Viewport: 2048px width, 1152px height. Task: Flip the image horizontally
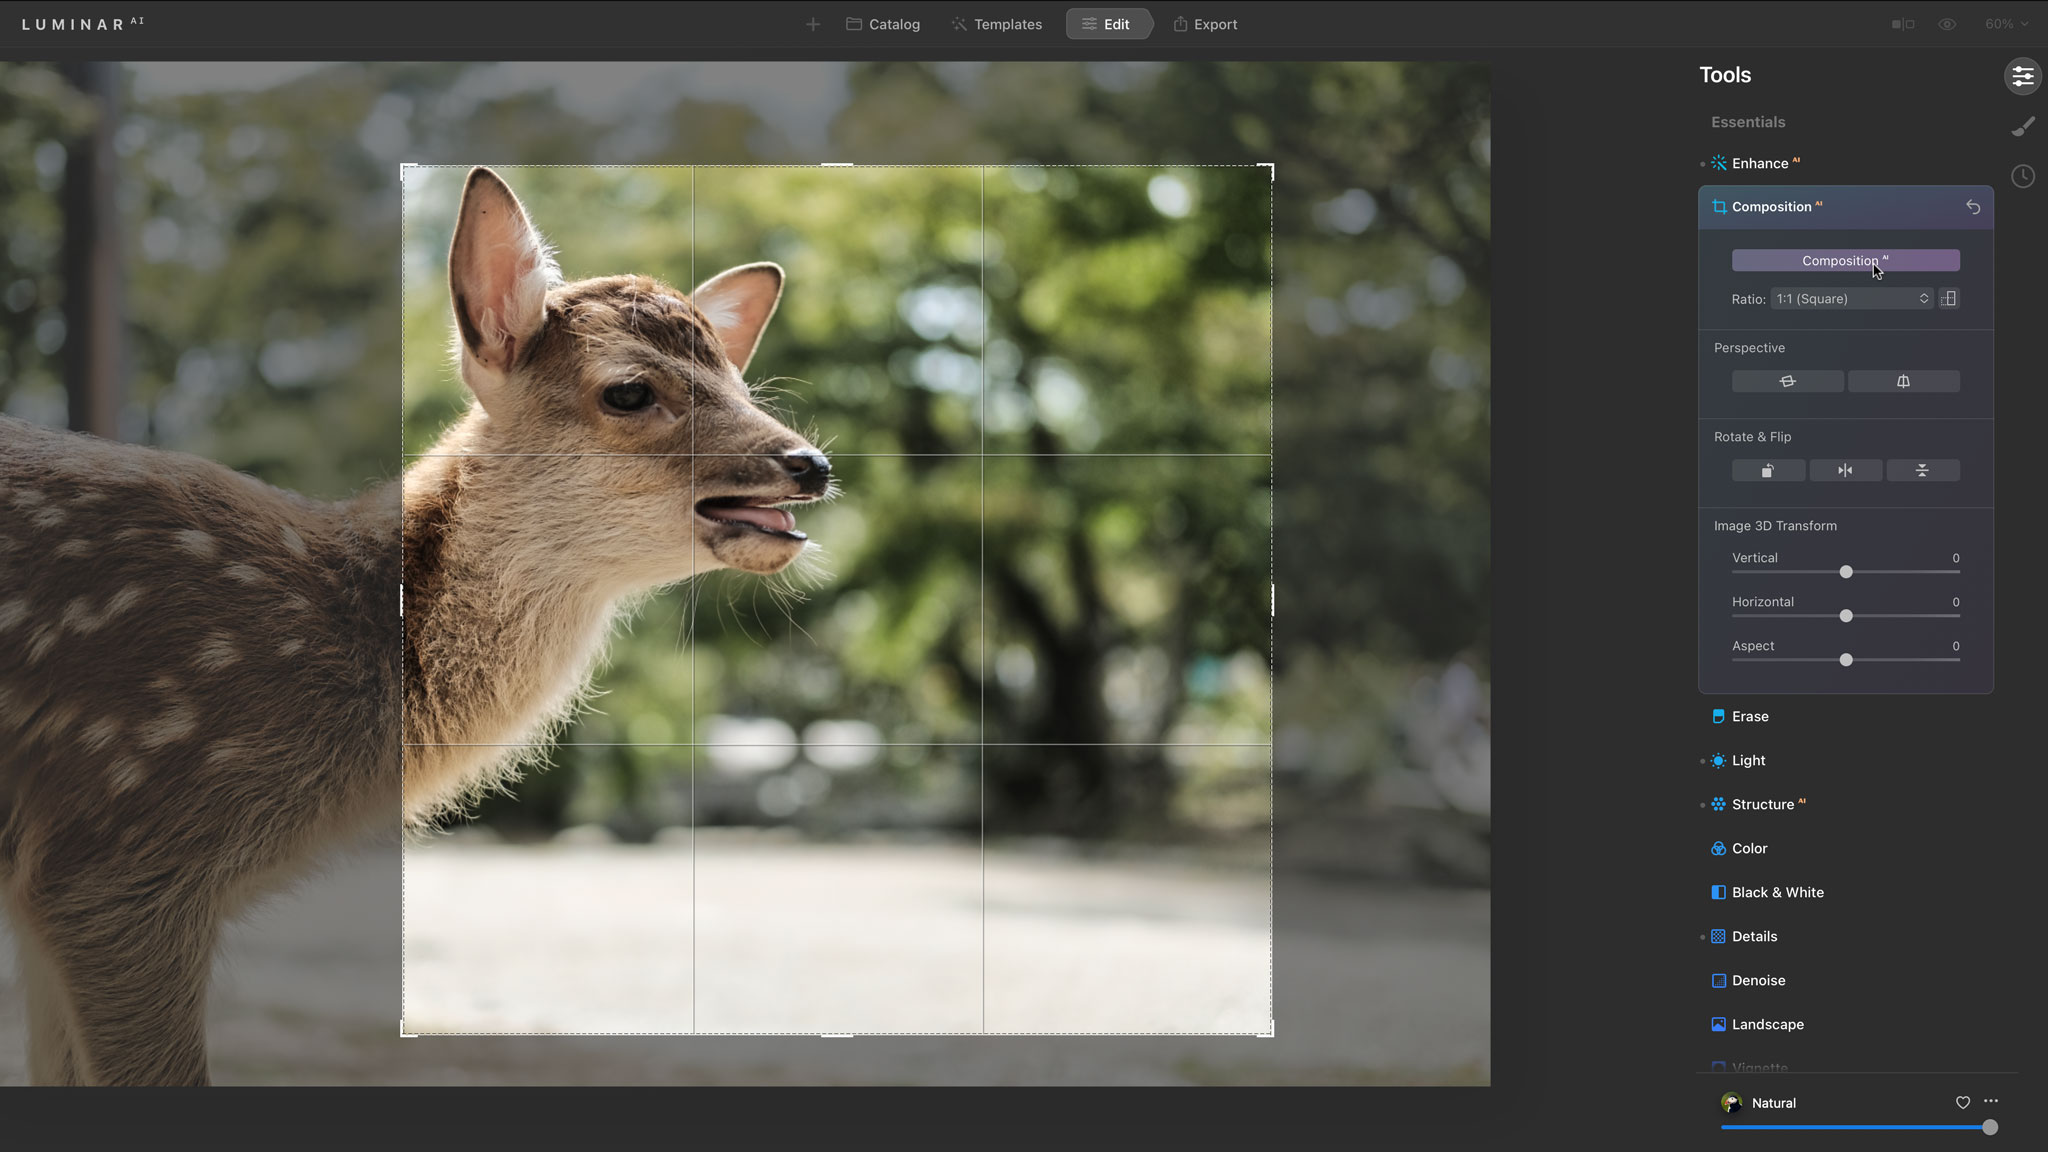1845,470
